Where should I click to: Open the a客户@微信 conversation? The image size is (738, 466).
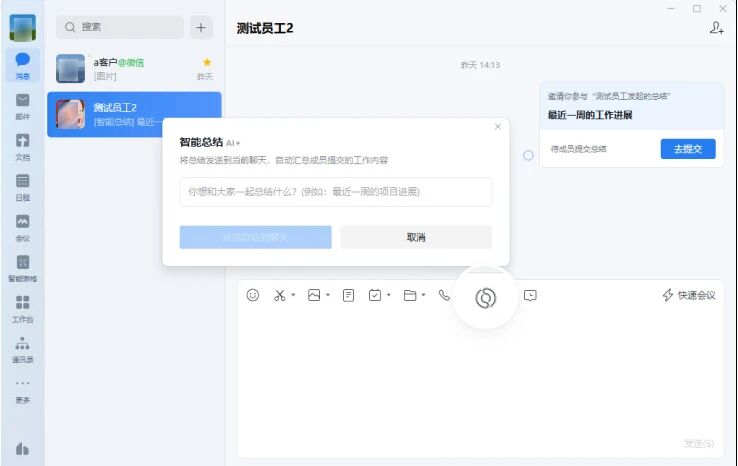(x=134, y=69)
